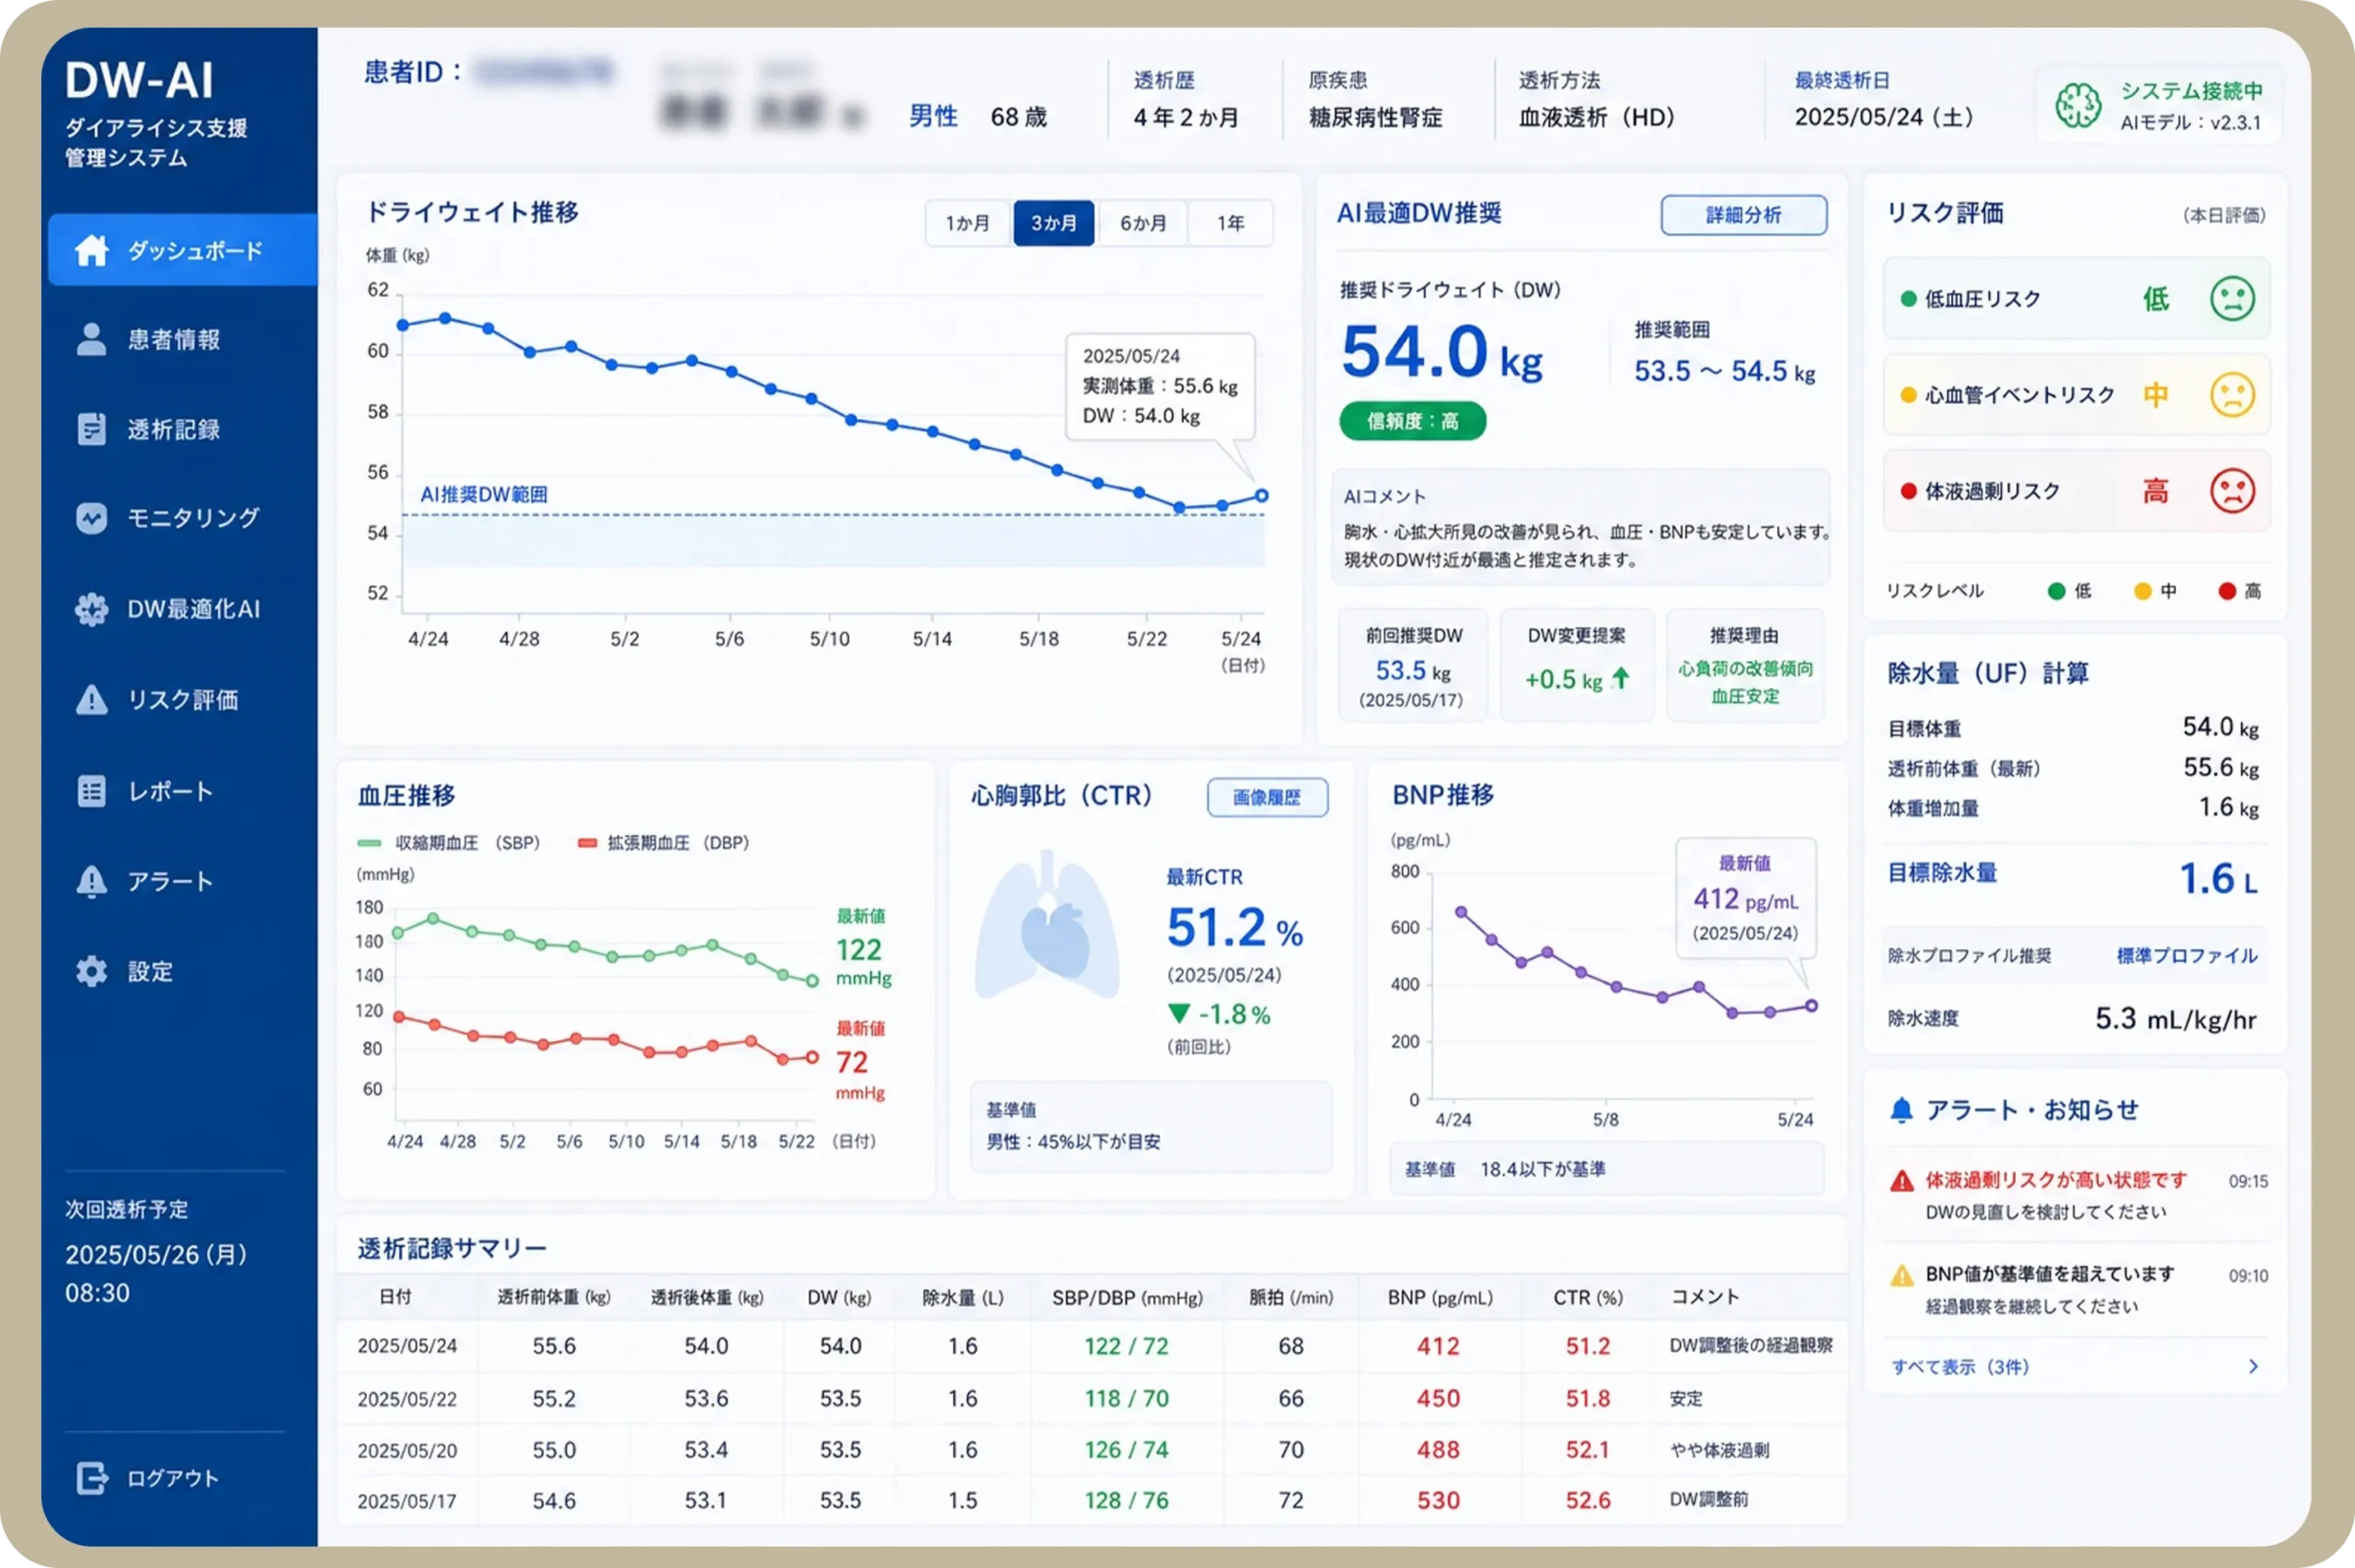The image size is (2355, 1568).
Task: Click the green smiley face for 低血圧リスク
Action: (2232, 298)
